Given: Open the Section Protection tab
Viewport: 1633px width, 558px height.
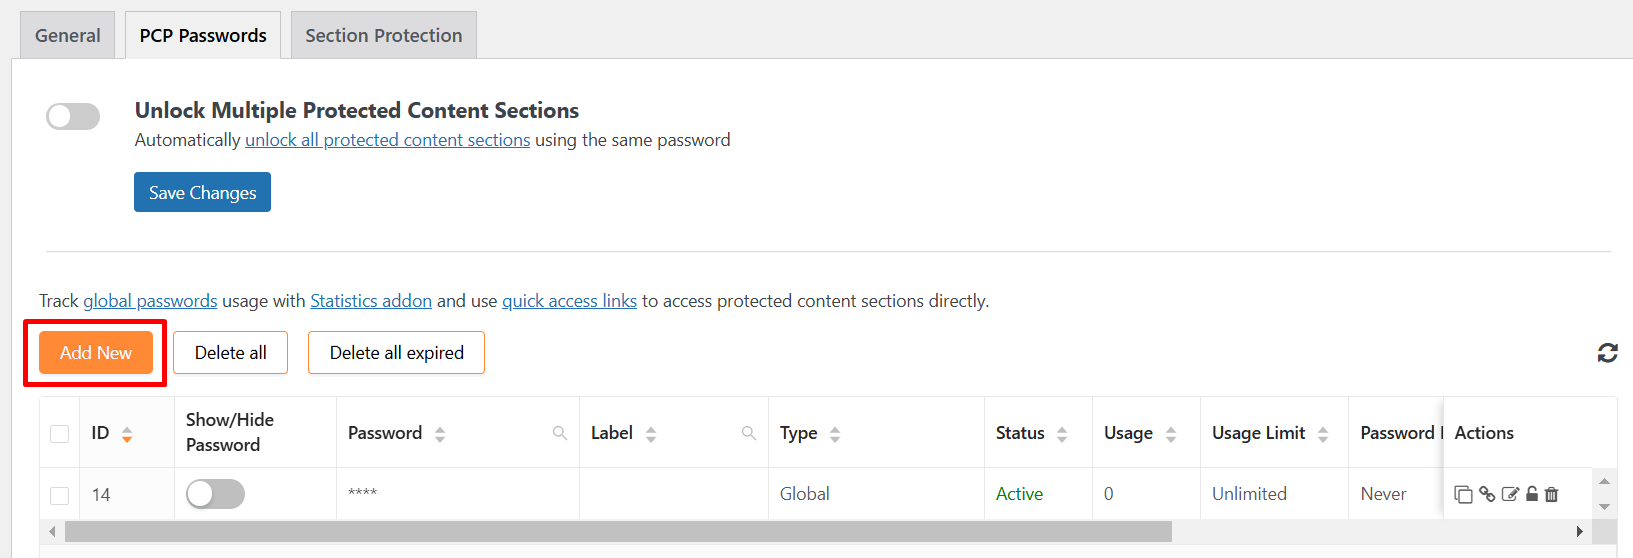Looking at the screenshot, I should coord(384,36).
